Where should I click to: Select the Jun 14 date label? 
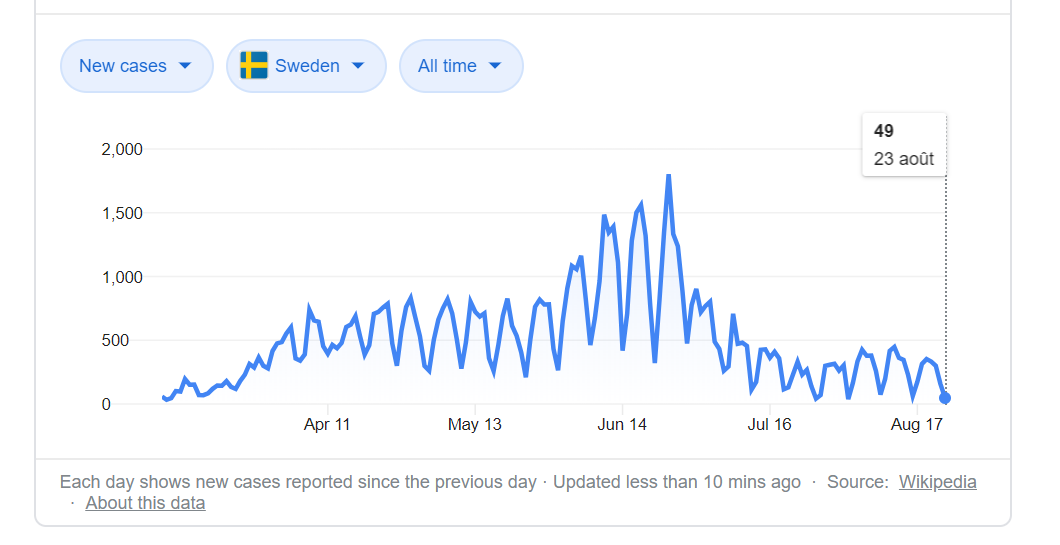click(622, 425)
